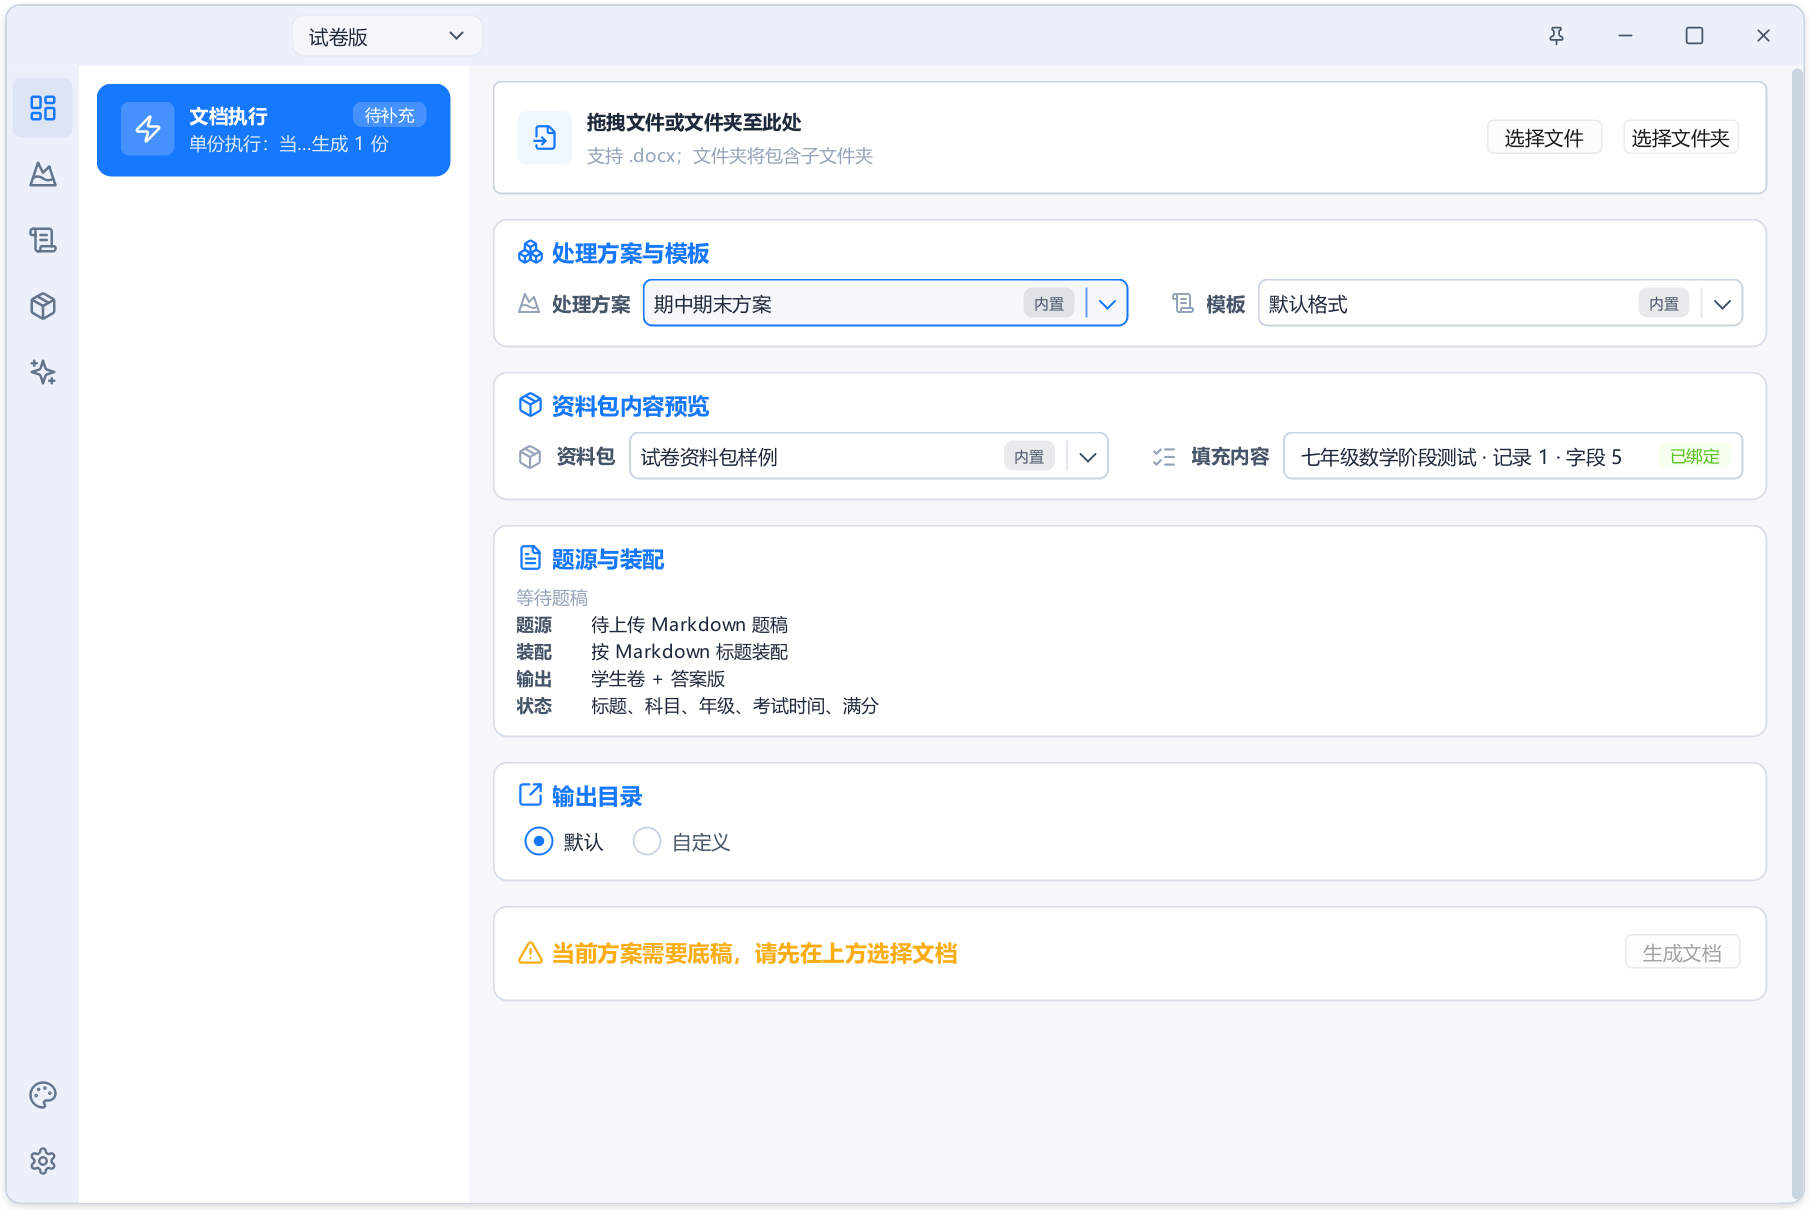Select the 自定义 output directory radio button
The image size is (1810, 1210).
tap(647, 841)
